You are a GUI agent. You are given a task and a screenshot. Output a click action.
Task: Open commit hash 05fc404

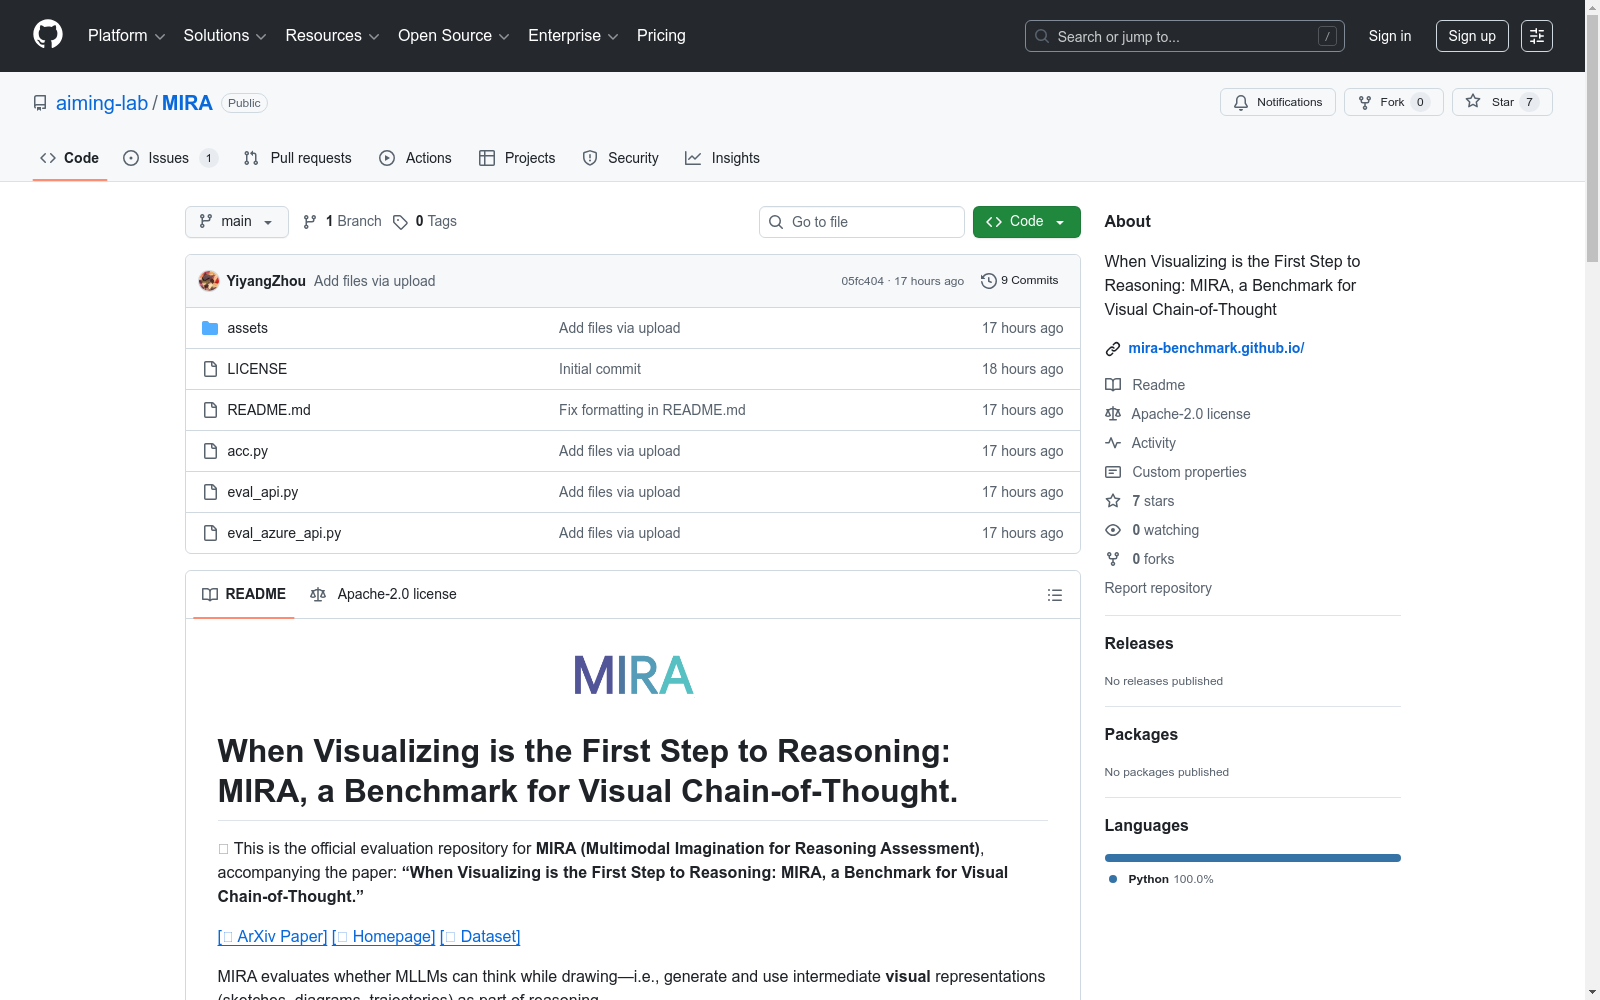[862, 281]
